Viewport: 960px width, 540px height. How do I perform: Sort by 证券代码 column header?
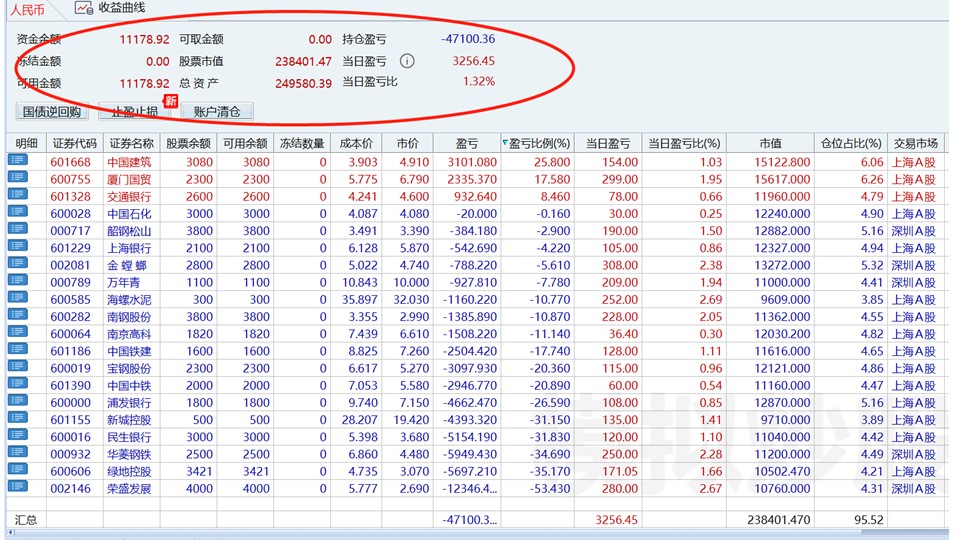pos(75,143)
